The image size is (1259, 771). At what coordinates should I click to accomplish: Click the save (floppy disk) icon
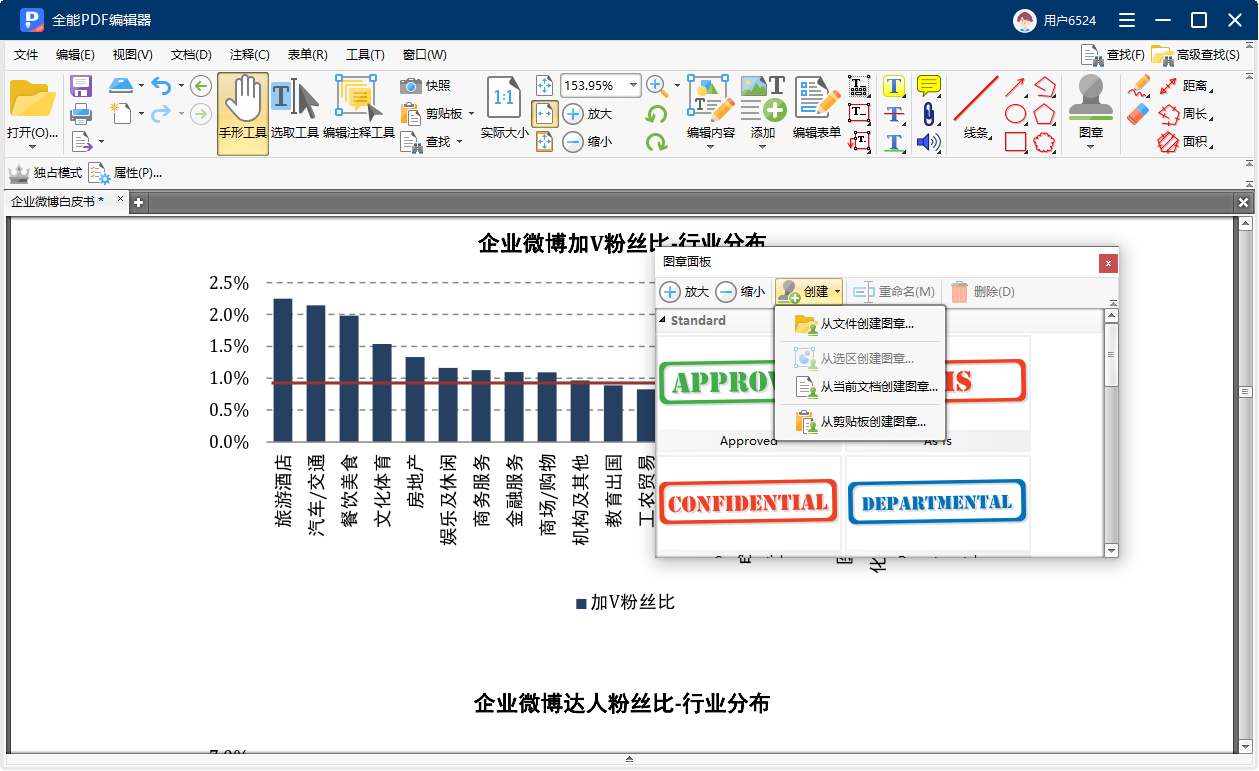(x=81, y=87)
